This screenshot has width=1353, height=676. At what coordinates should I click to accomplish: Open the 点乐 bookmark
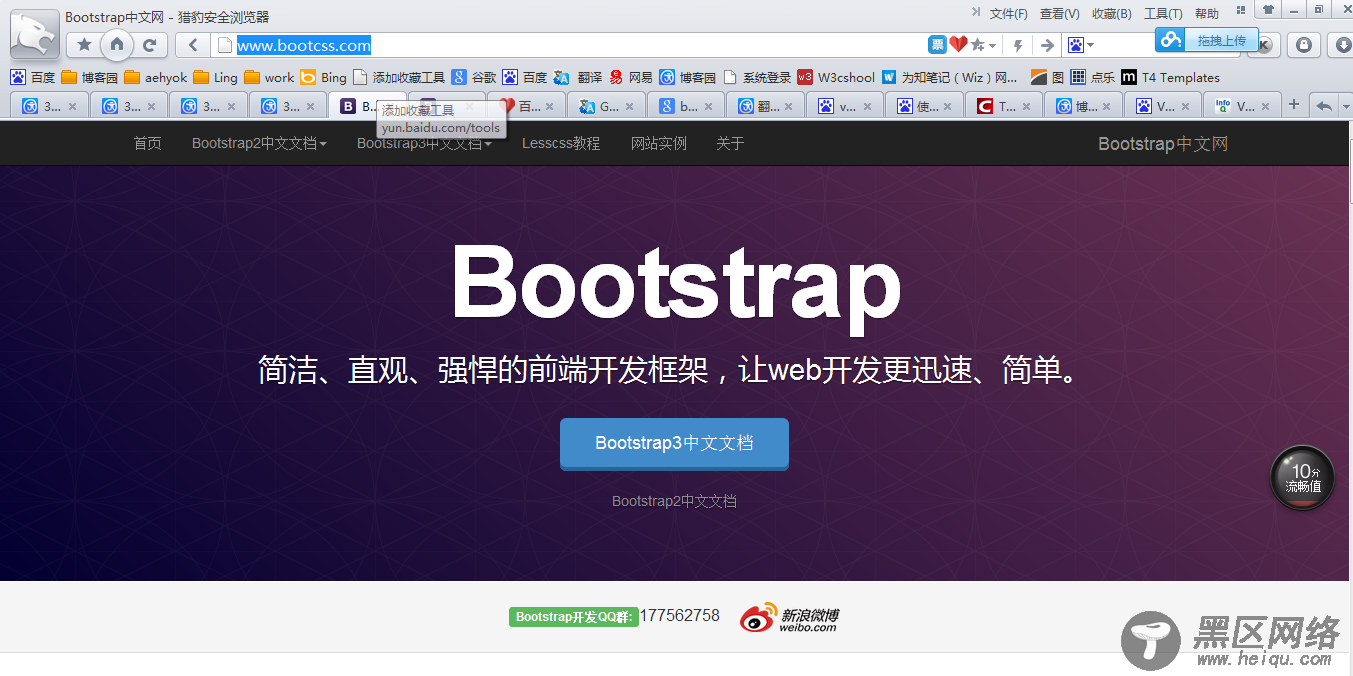(x=1092, y=77)
